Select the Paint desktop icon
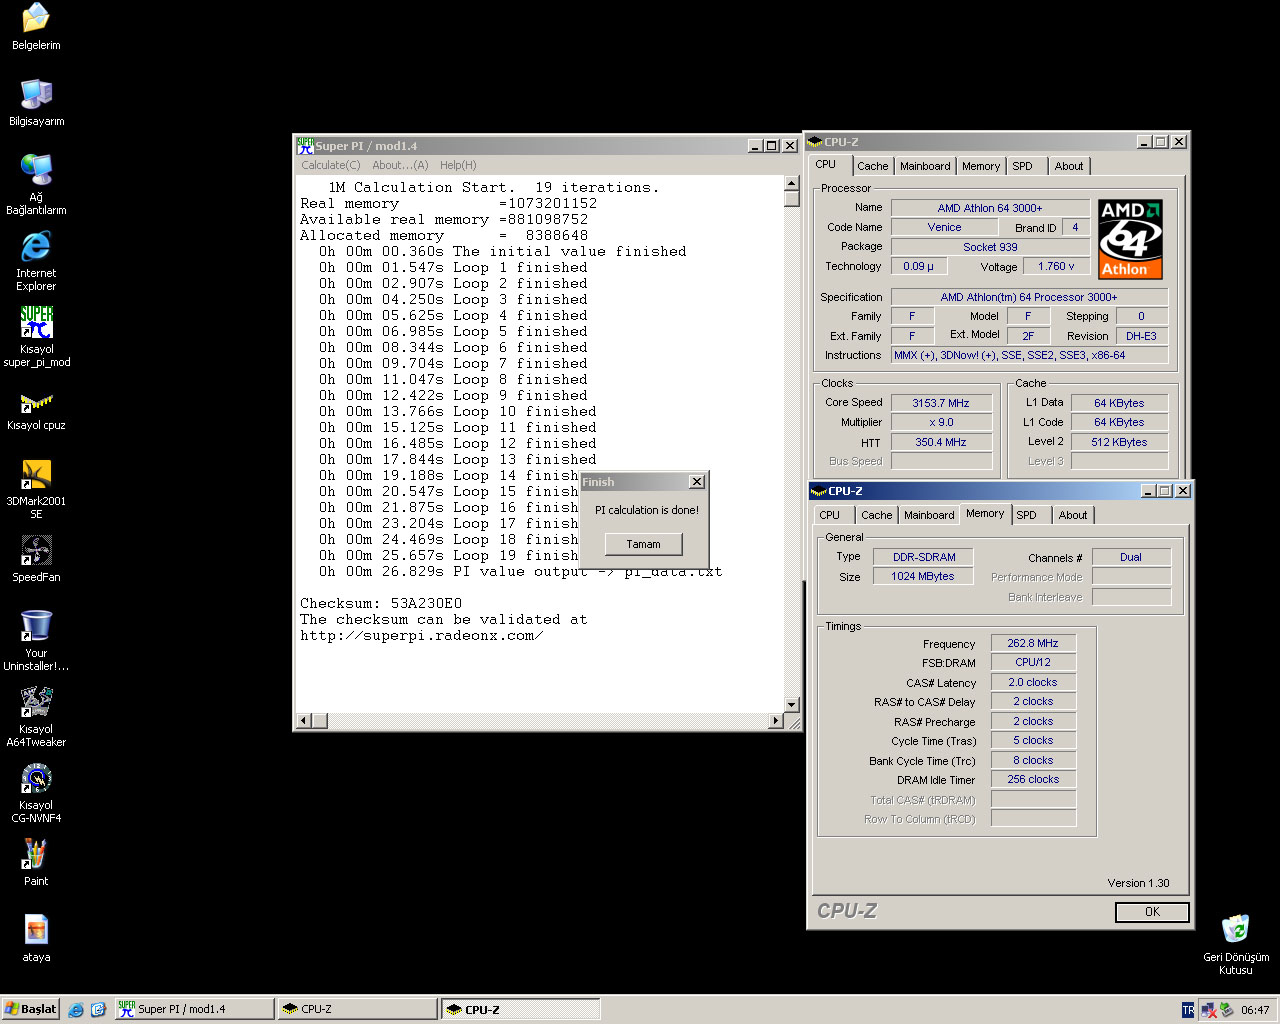1280x1024 pixels. [36, 854]
